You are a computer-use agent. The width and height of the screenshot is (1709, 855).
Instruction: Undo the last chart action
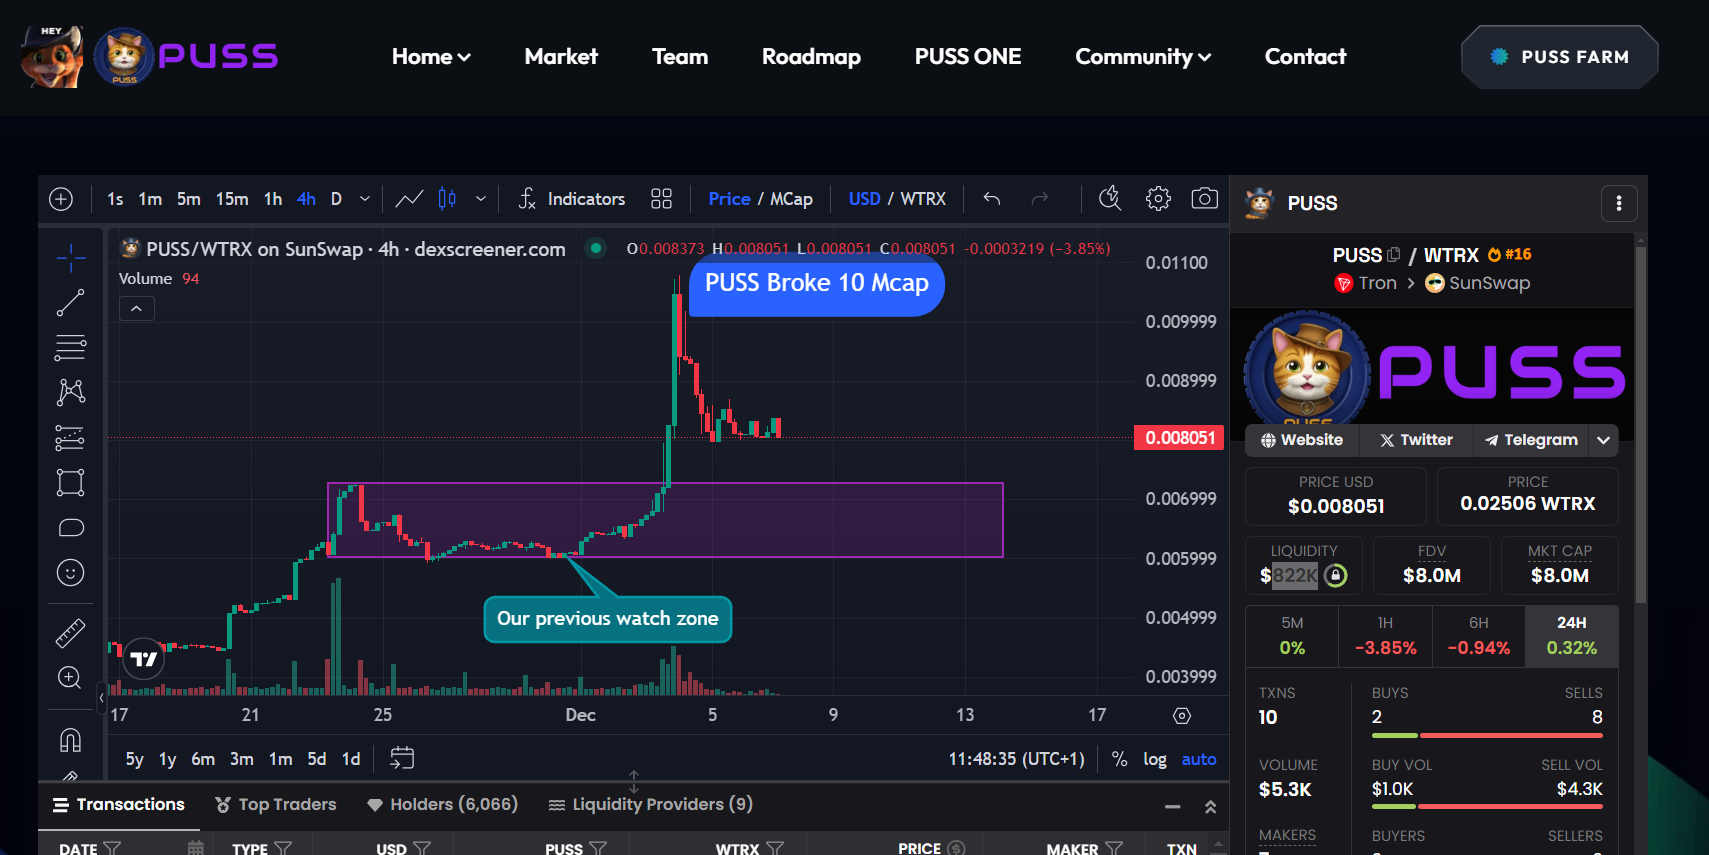coord(992,199)
